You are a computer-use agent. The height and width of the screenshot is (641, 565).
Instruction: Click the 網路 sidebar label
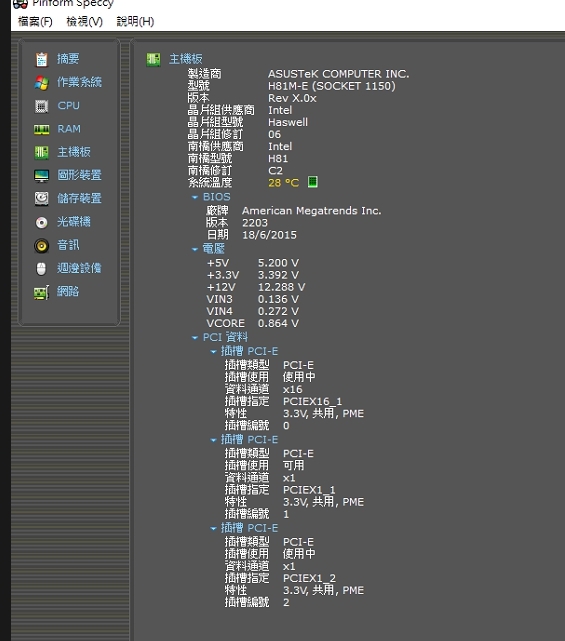68,291
